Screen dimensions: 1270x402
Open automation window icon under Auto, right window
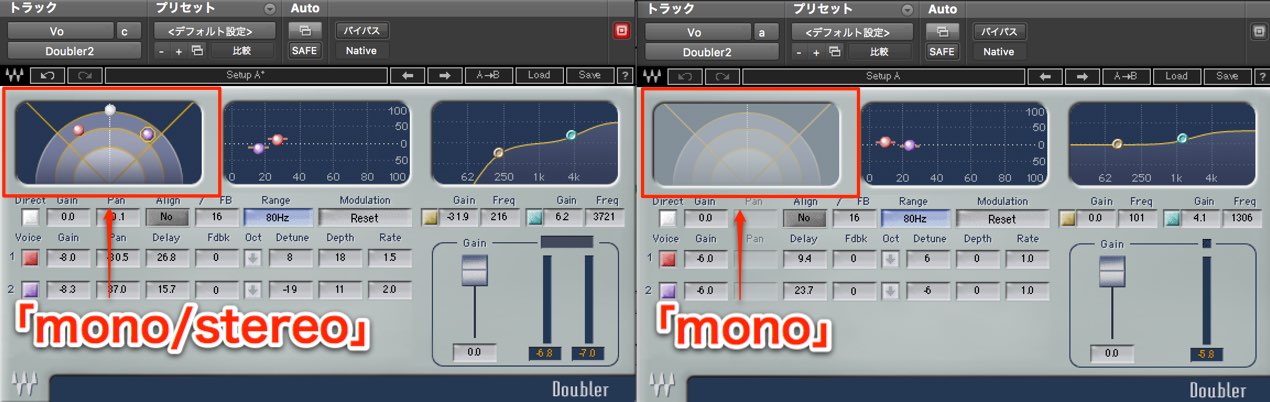[941, 31]
